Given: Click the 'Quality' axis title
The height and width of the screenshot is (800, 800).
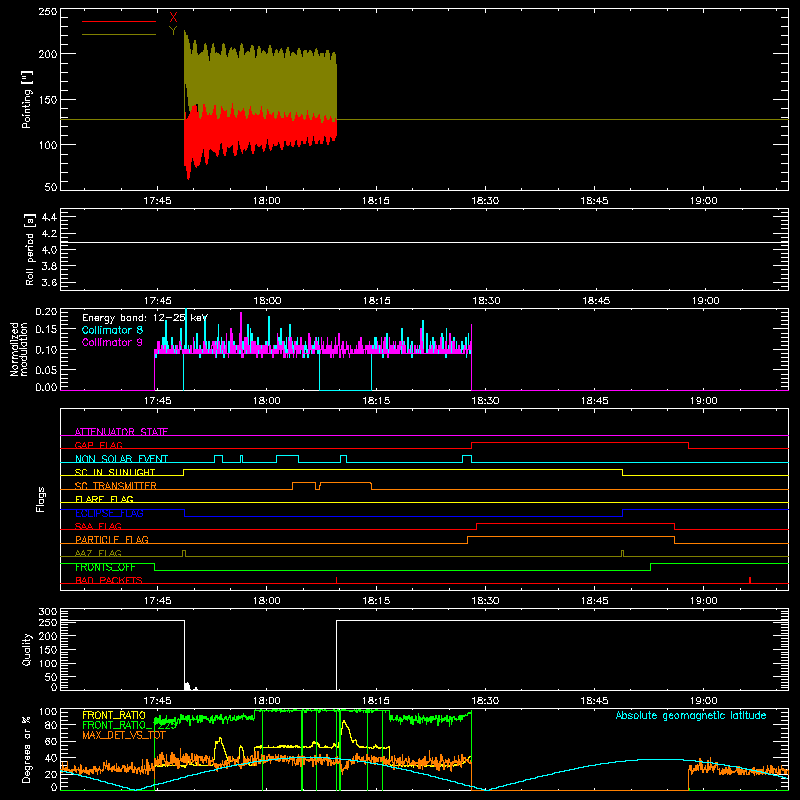Looking at the screenshot, I should click(x=27, y=649).
